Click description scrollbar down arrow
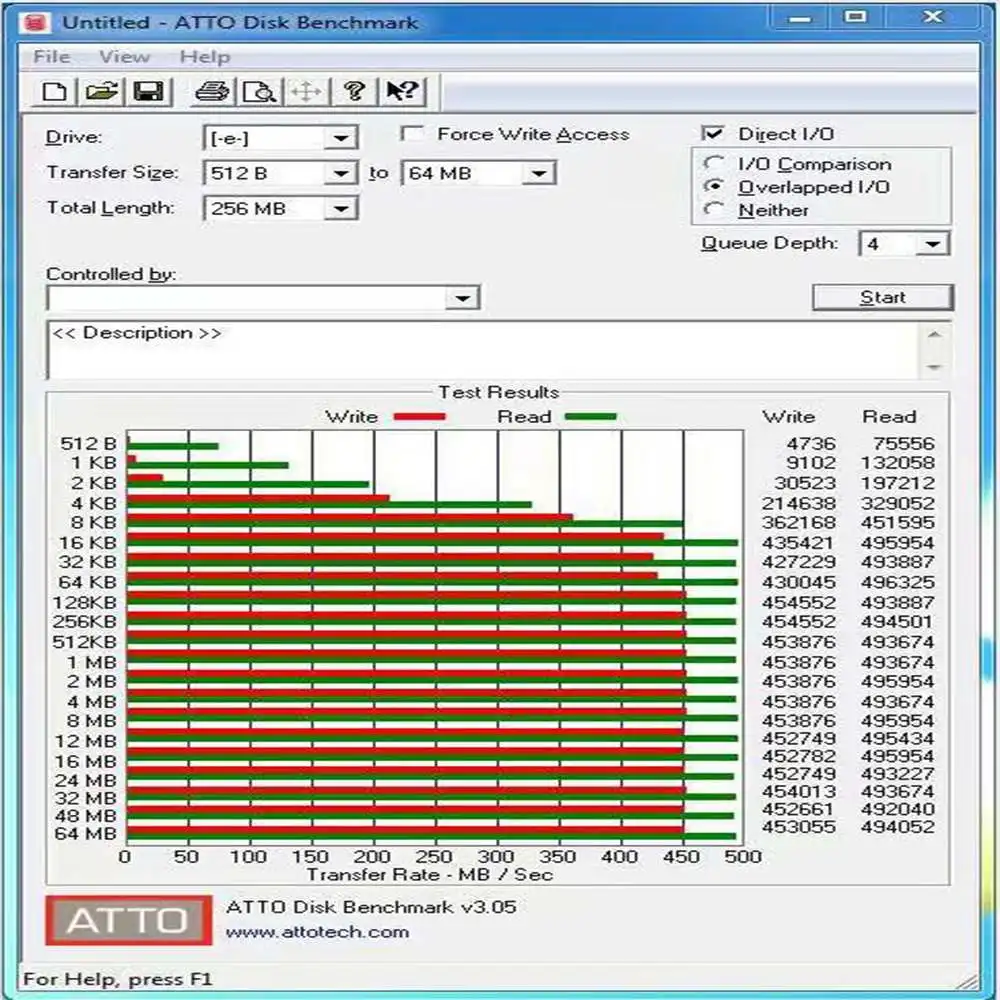Image resolution: width=1000 pixels, height=1000 pixels. tap(934, 367)
